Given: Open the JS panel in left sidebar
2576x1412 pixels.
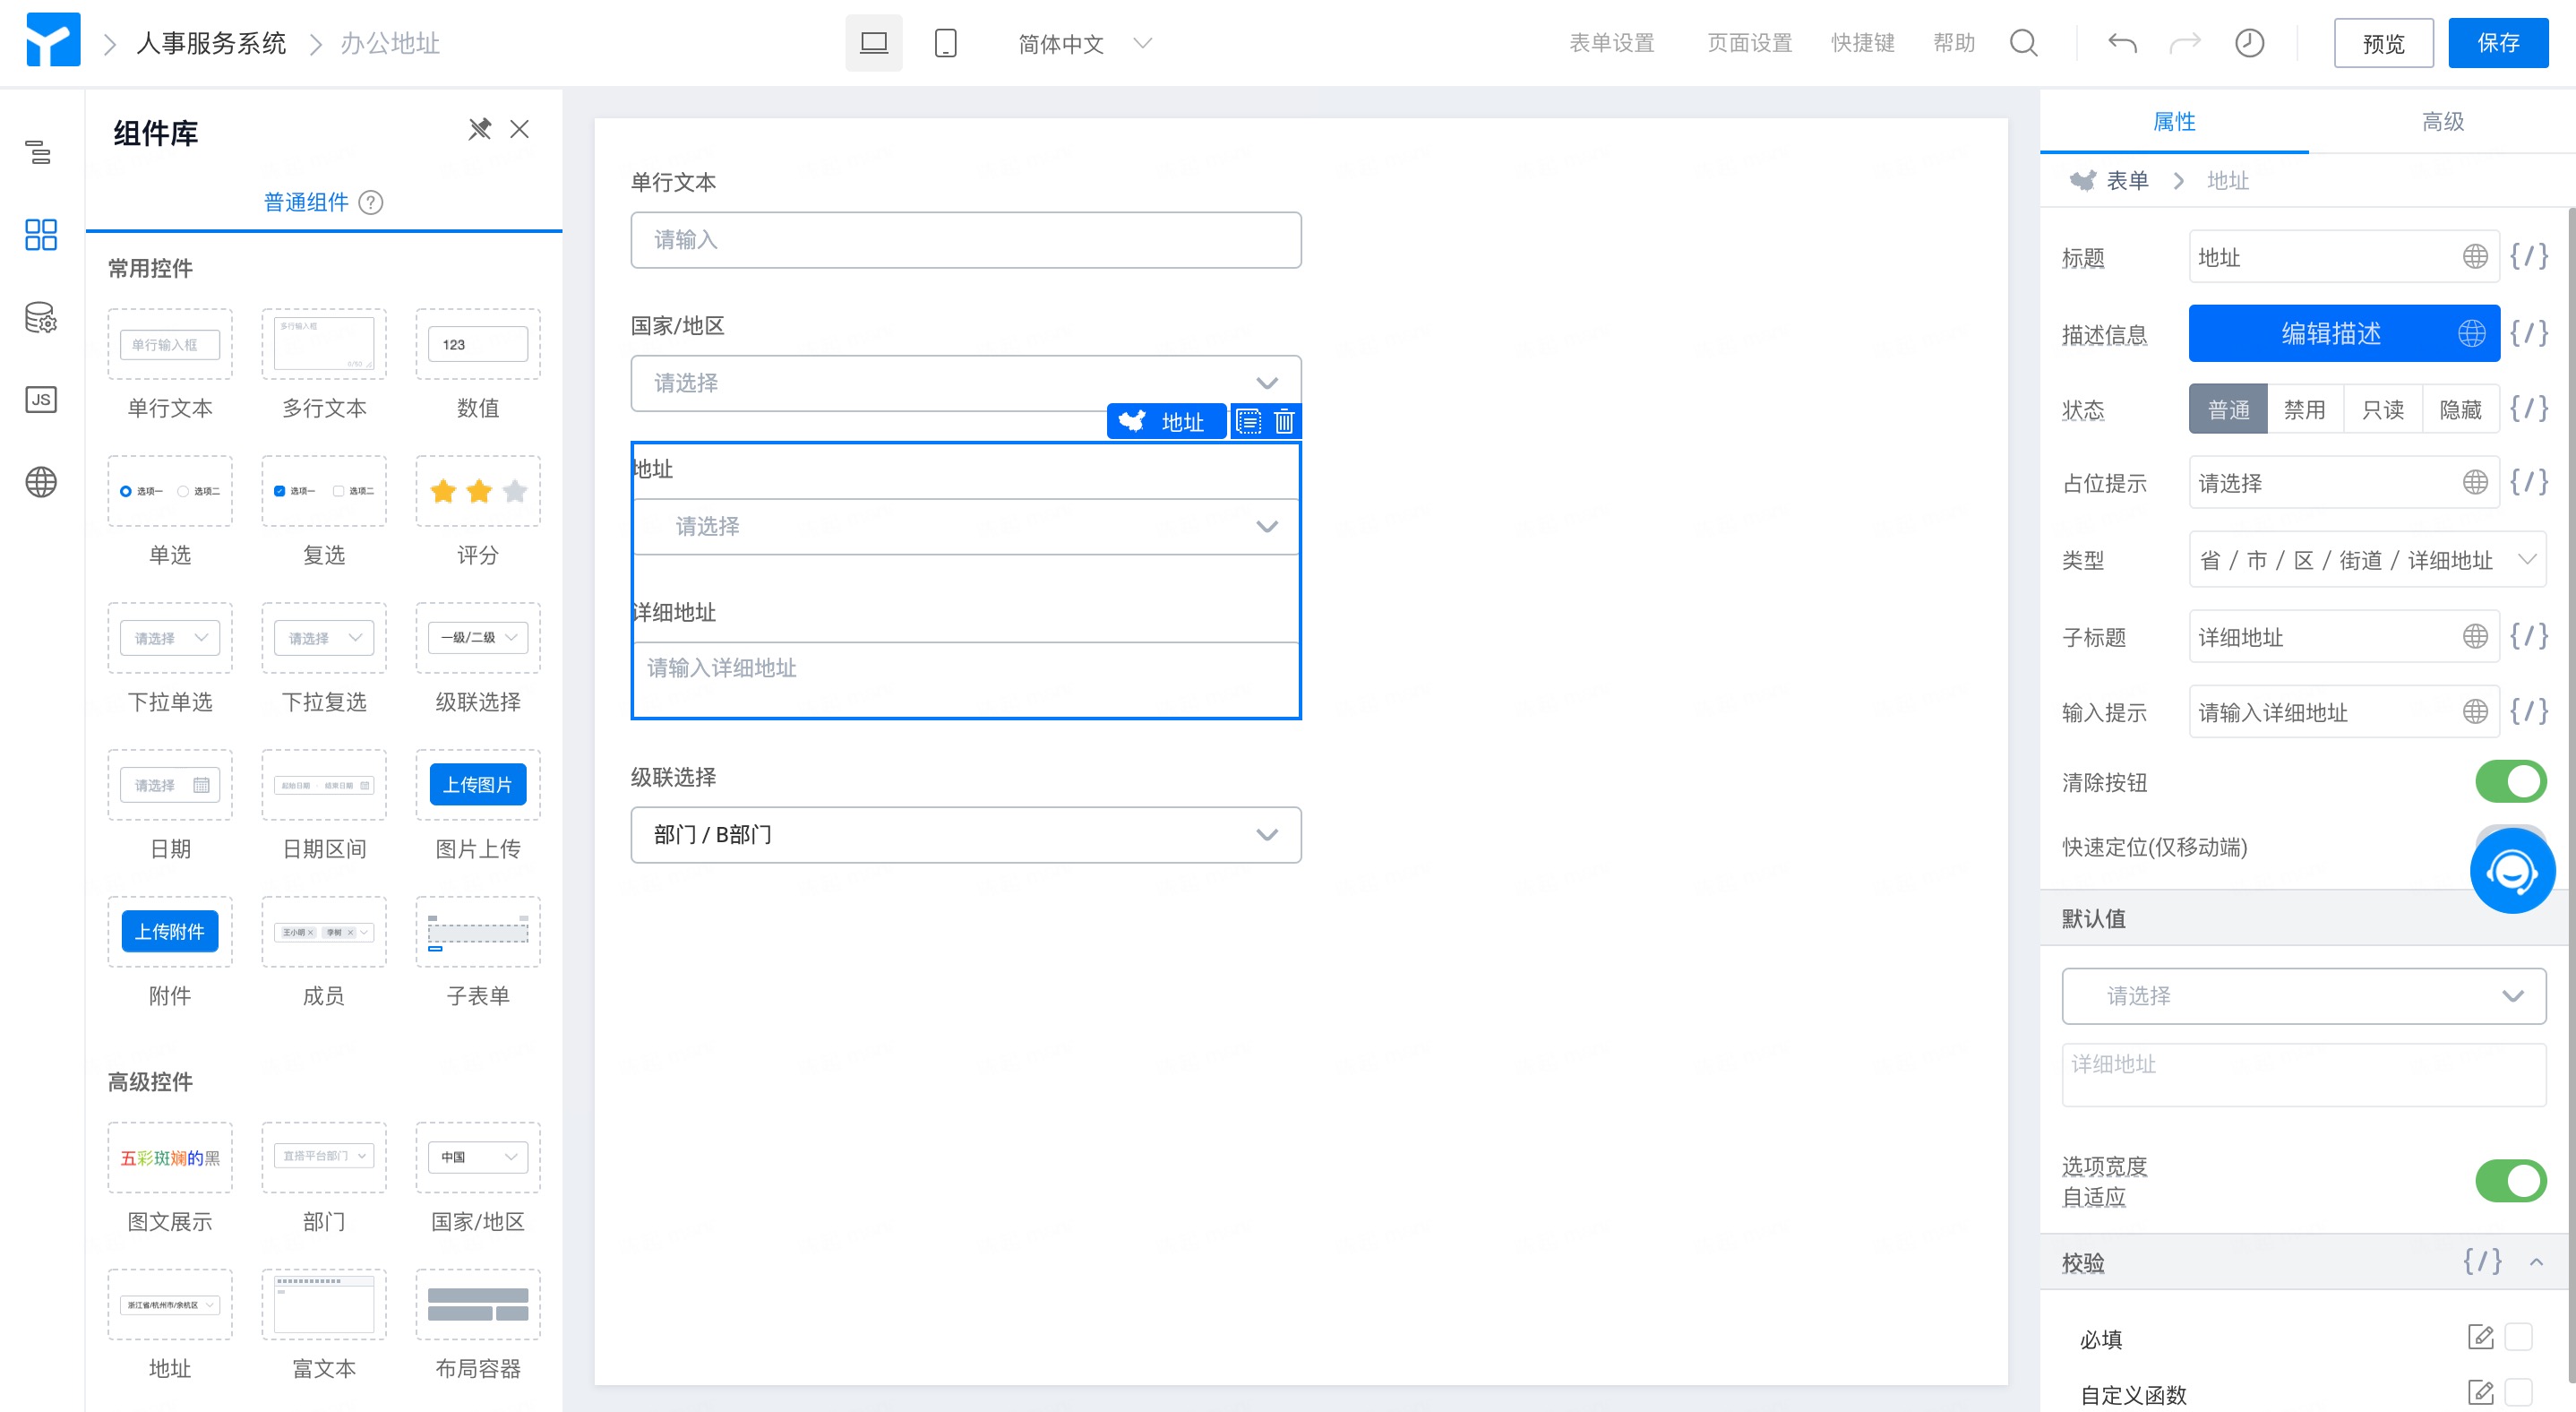Looking at the screenshot, I should pos(40,399).
